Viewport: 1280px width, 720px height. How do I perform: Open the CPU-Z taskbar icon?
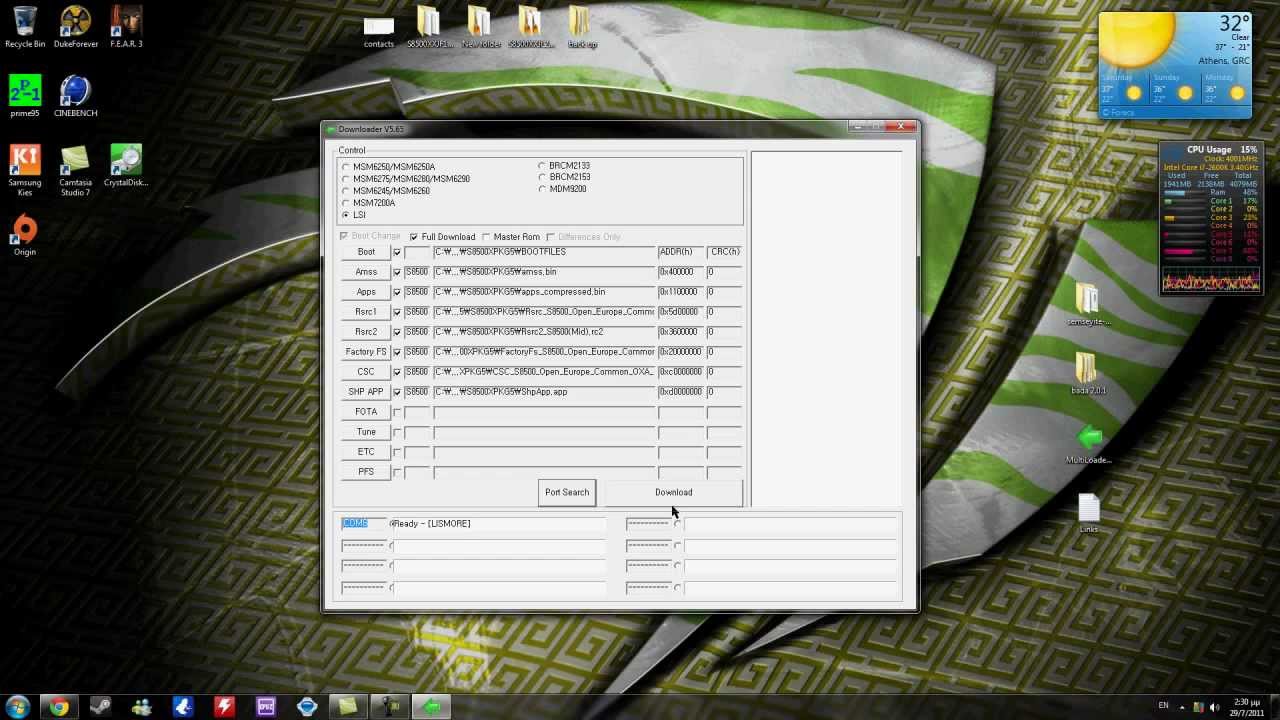click(x=266, y=707)
